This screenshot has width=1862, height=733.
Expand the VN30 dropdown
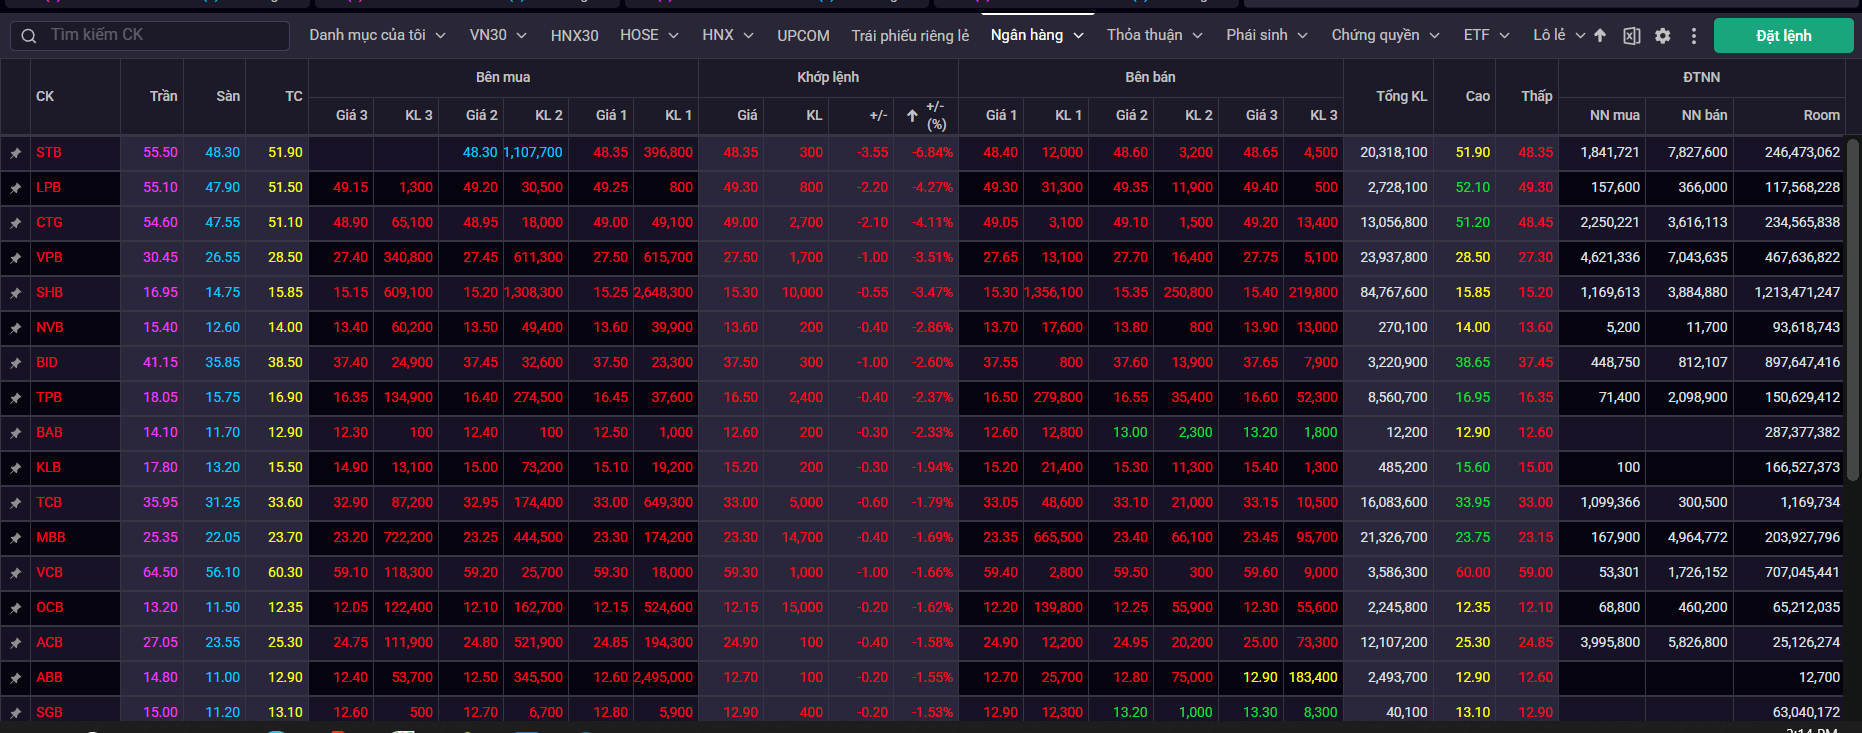pyautogui.click(x=498, y=35)
